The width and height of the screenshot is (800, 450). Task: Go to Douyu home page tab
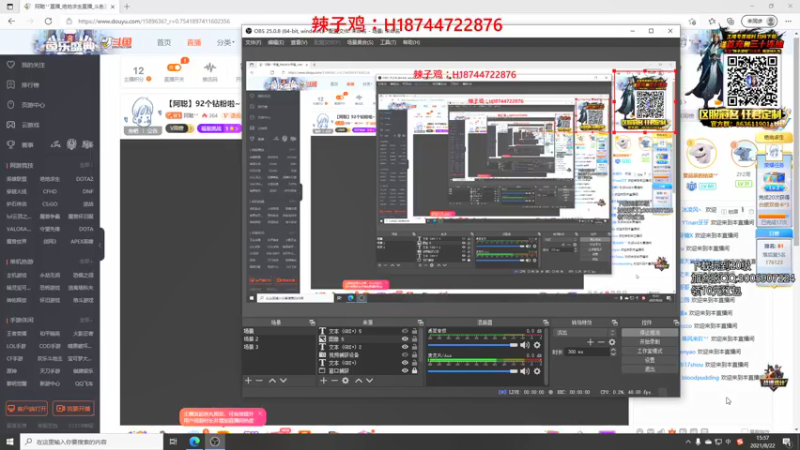point(164,43)
